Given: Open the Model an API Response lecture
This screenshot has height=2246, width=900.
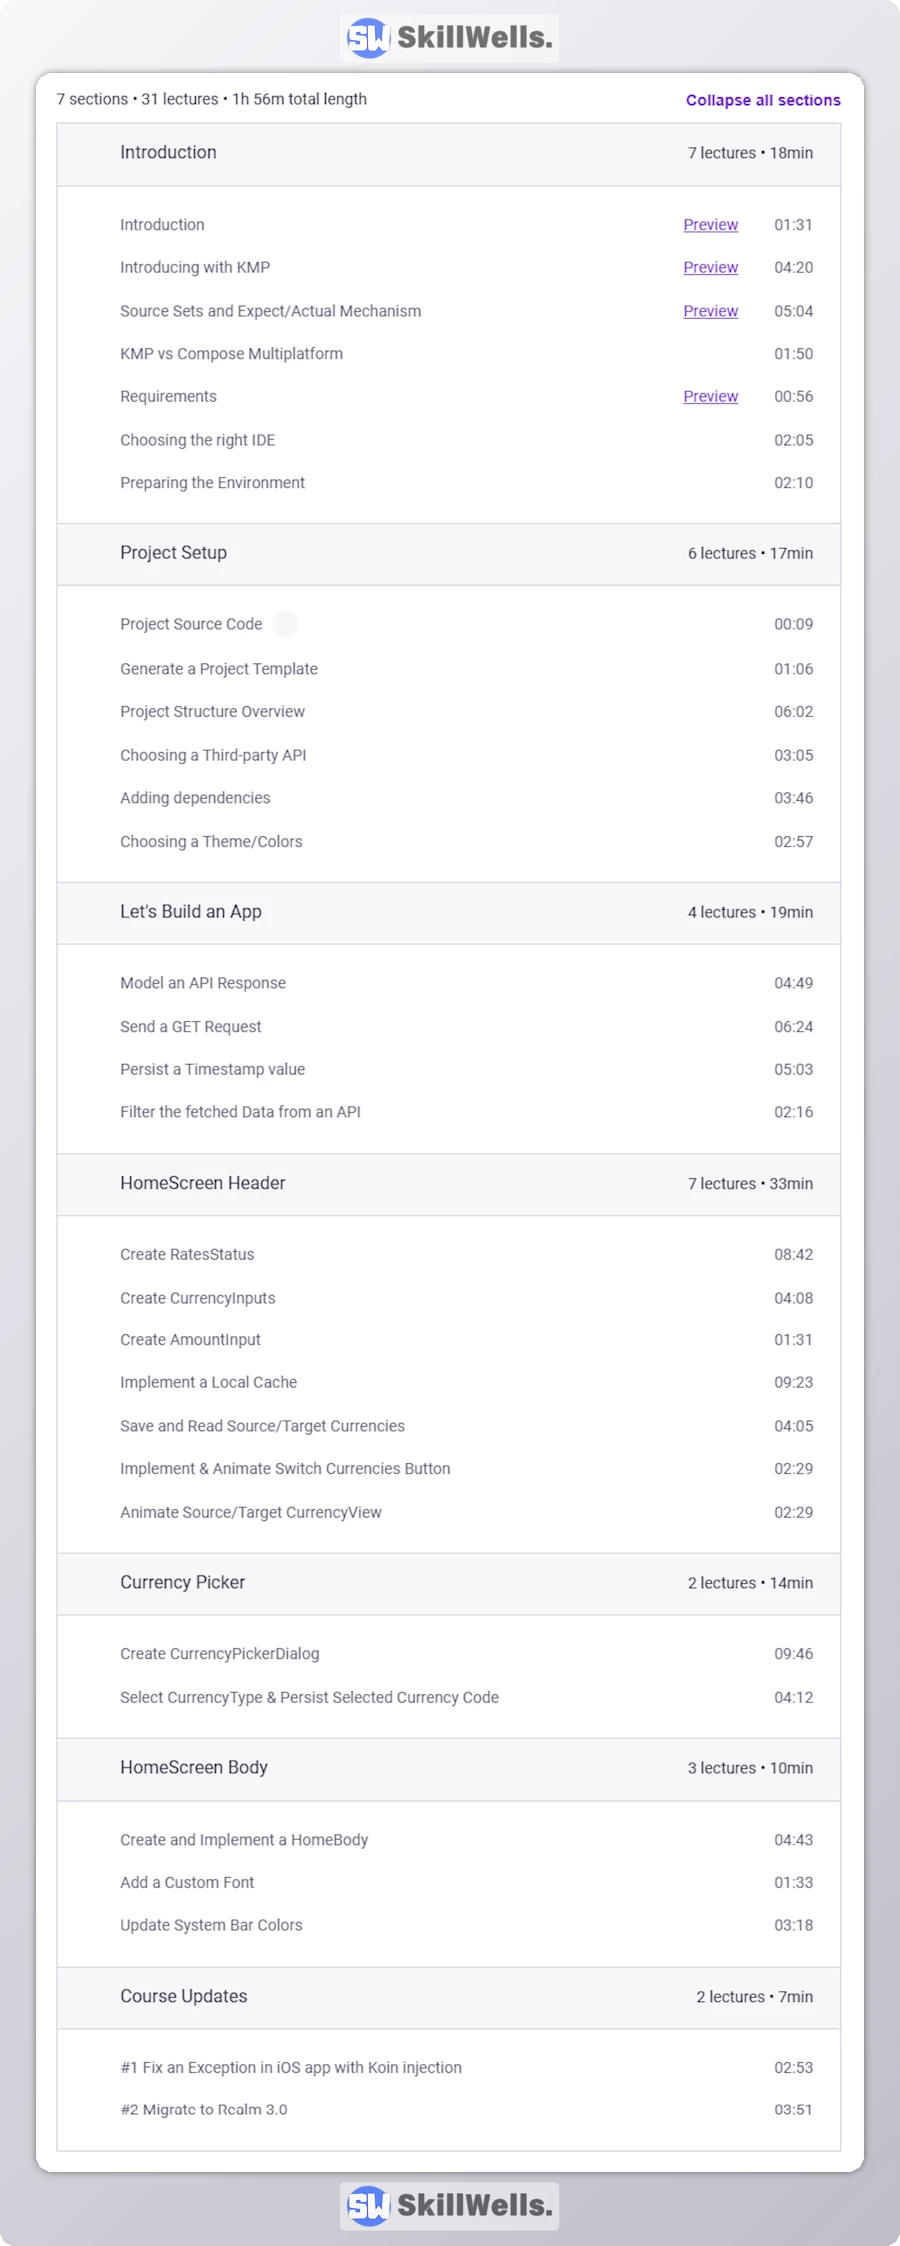Looking at the screenshot, I should [202, 983].
